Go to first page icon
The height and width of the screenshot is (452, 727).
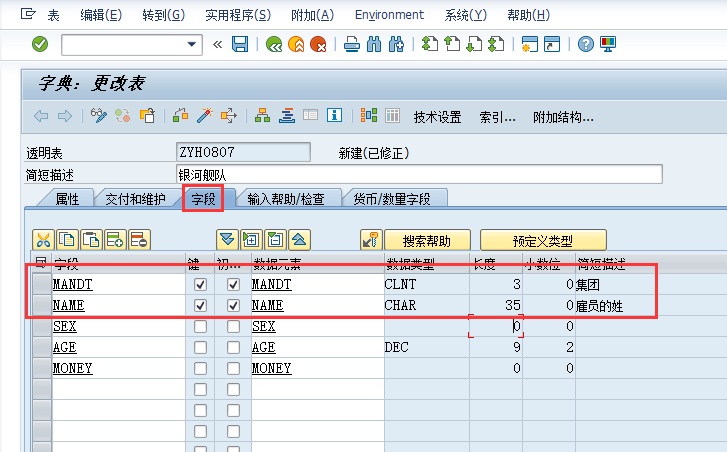430,45
